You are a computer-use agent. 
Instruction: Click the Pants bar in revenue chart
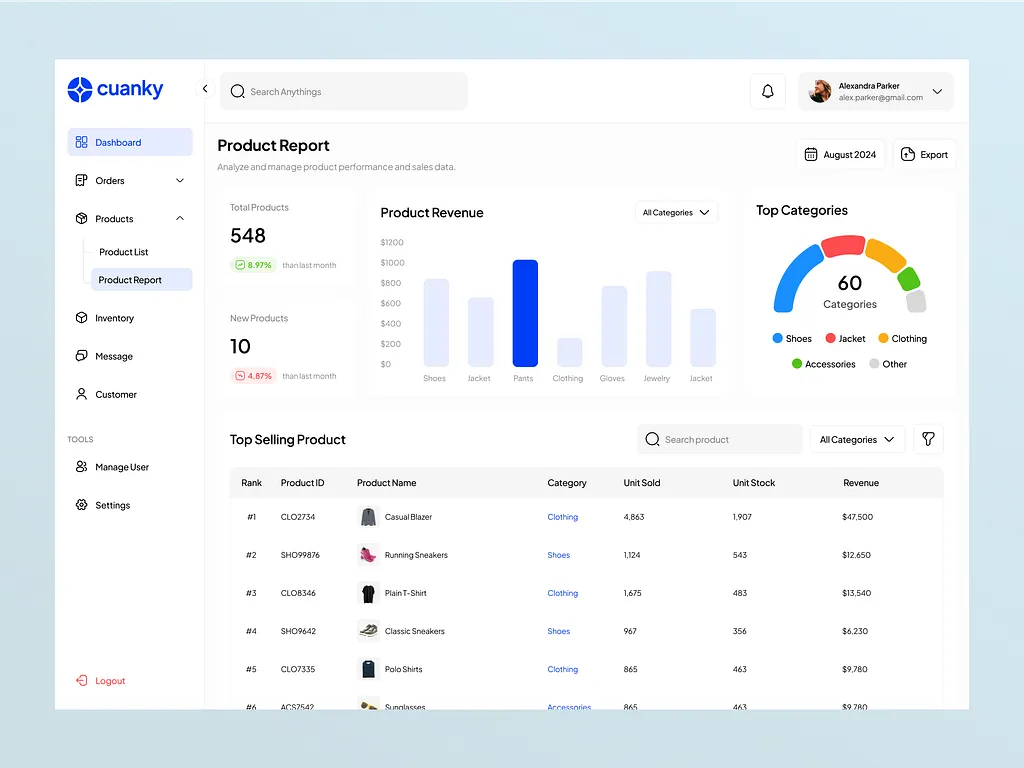[x=525, y=314]
